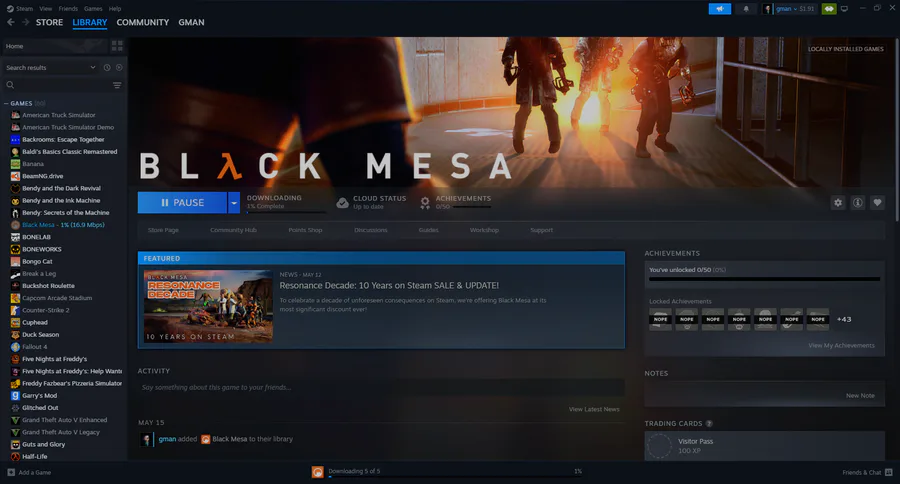Click the achievements progress bar in panel

pyautogui.click(x=764, y=279)
